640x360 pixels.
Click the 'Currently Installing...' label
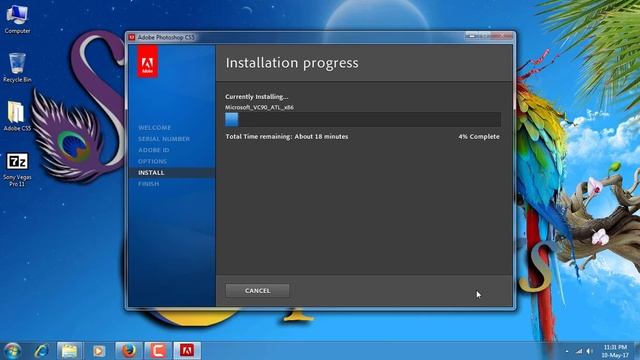[x=256, y=97]
